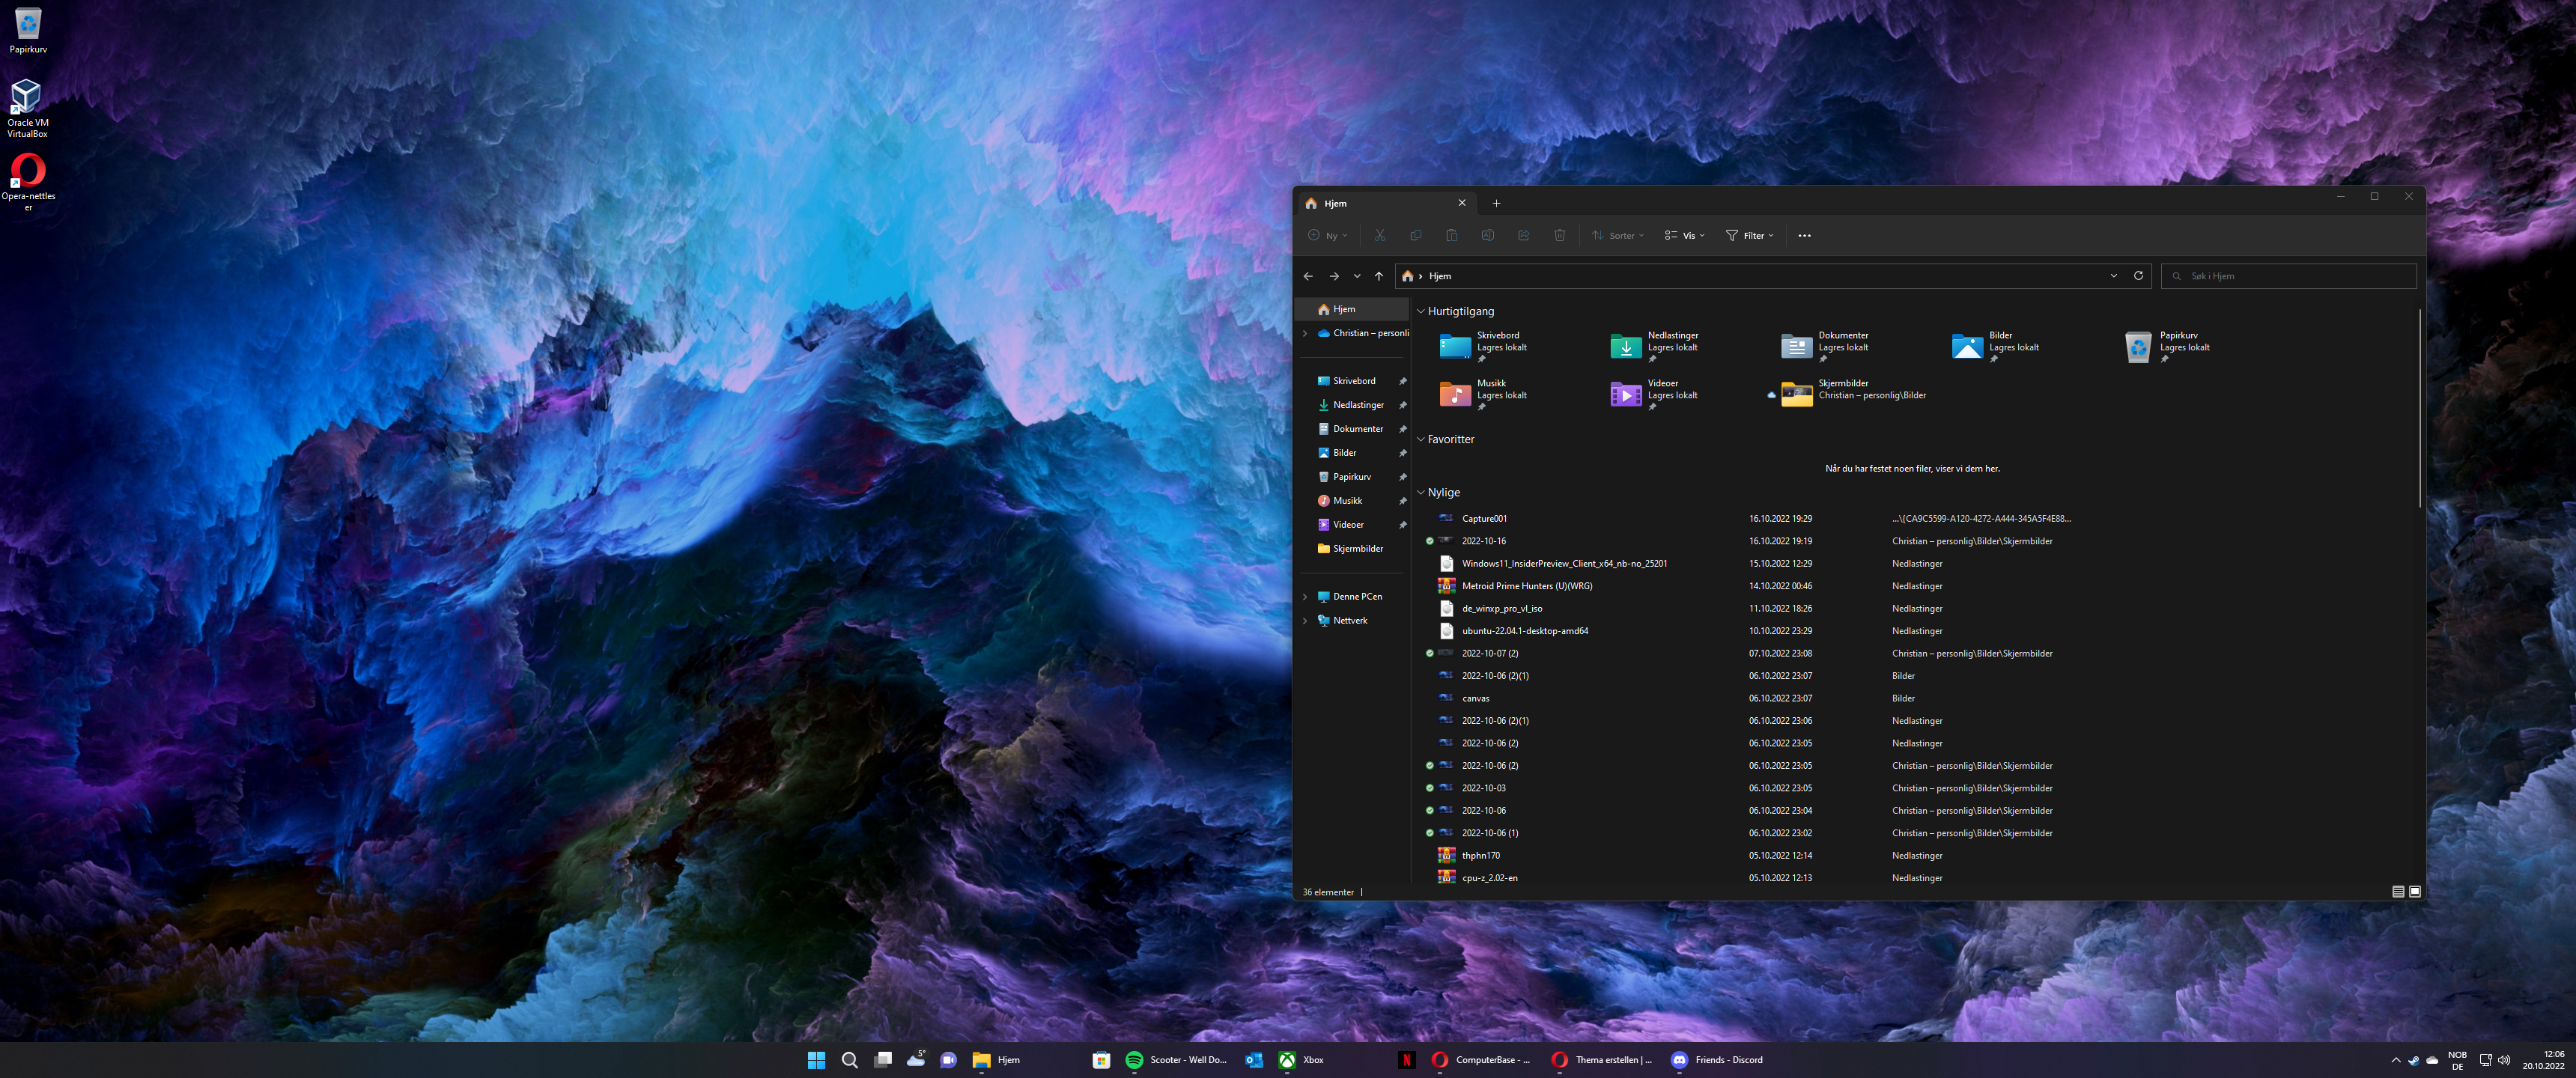The image size is (2576, 1078).
Task: Open Skrivebord folder tile in Hurtigtilgang
Action: coord(1486,345)
